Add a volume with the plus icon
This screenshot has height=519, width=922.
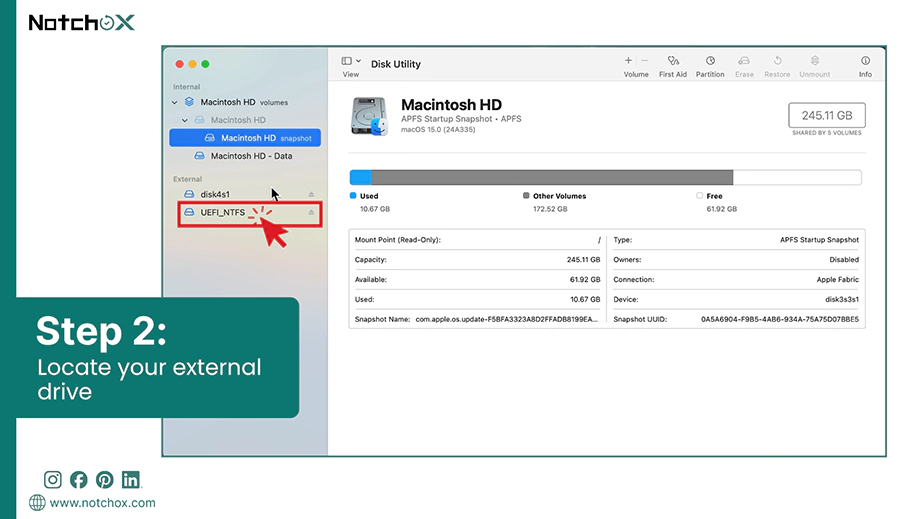(x=628, y=61)
